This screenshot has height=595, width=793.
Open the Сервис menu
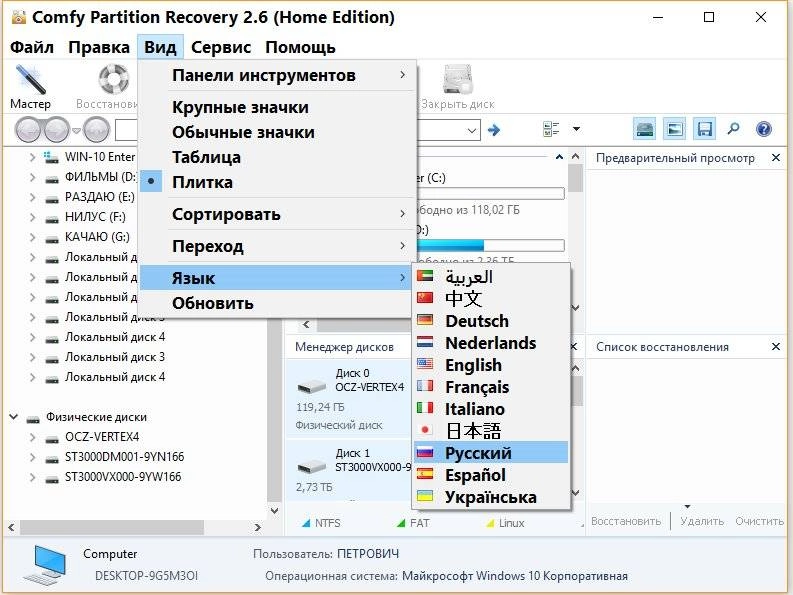[221, 47]
